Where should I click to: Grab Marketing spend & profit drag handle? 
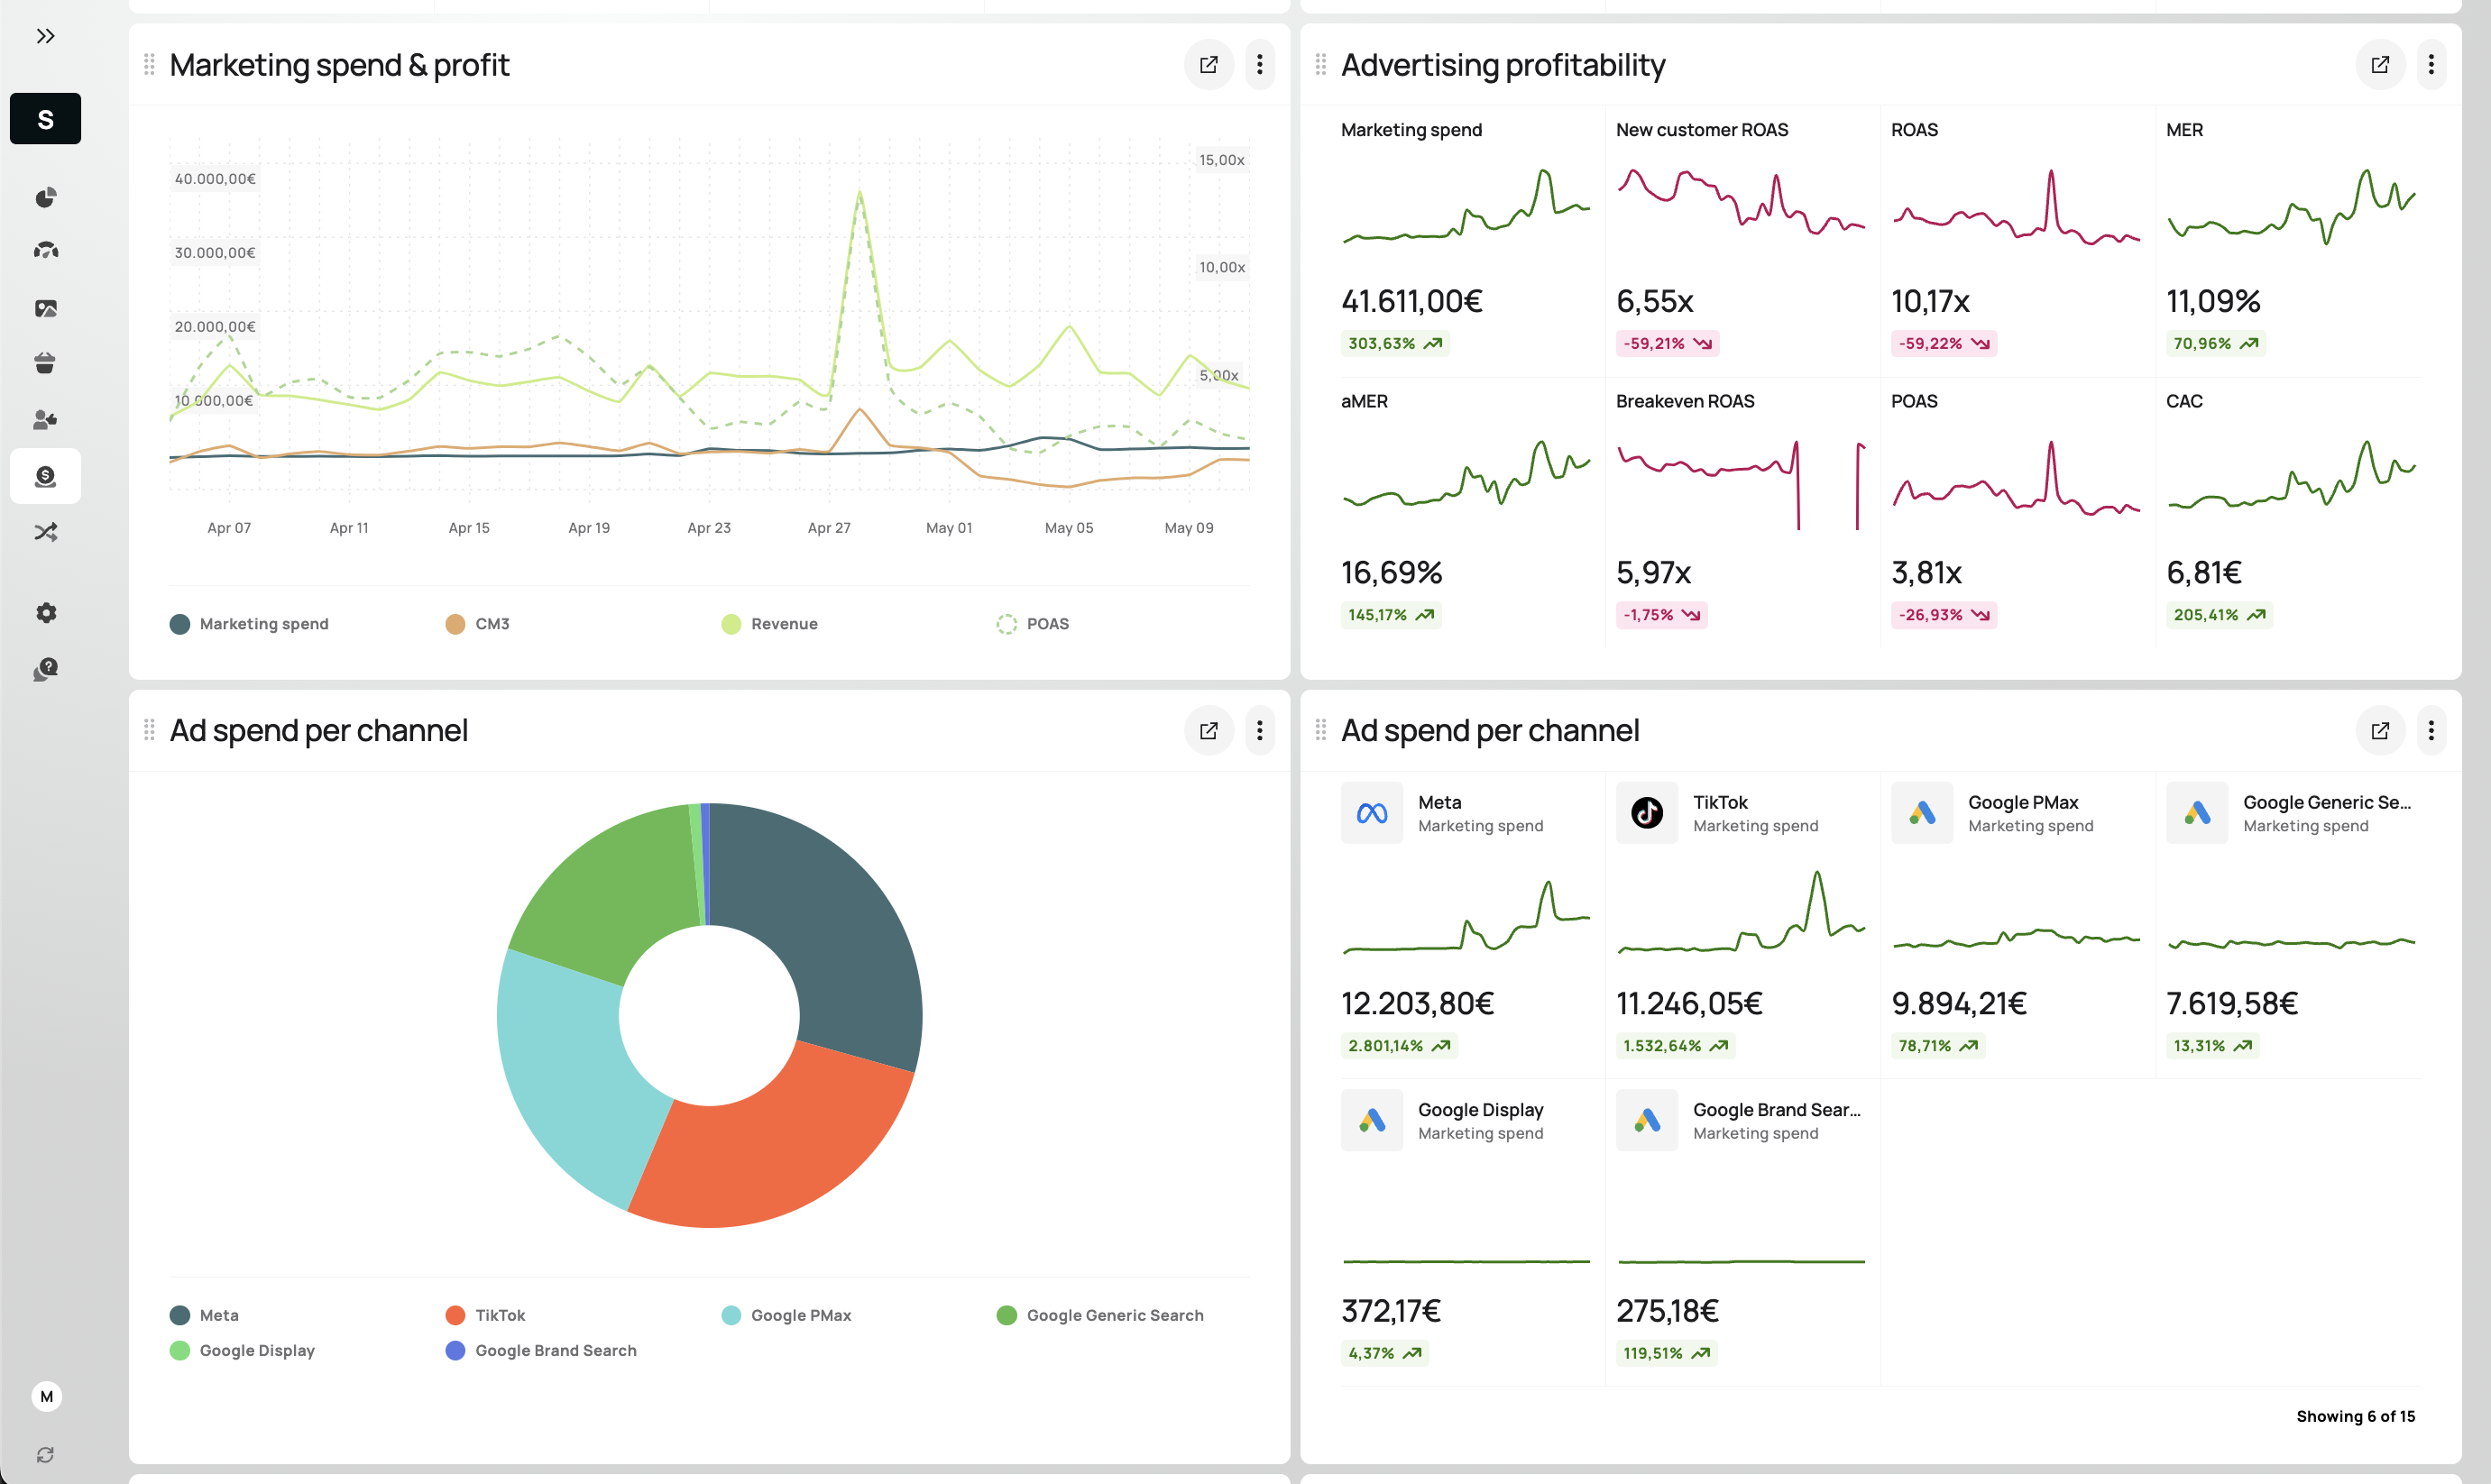[x=149, y=65]
